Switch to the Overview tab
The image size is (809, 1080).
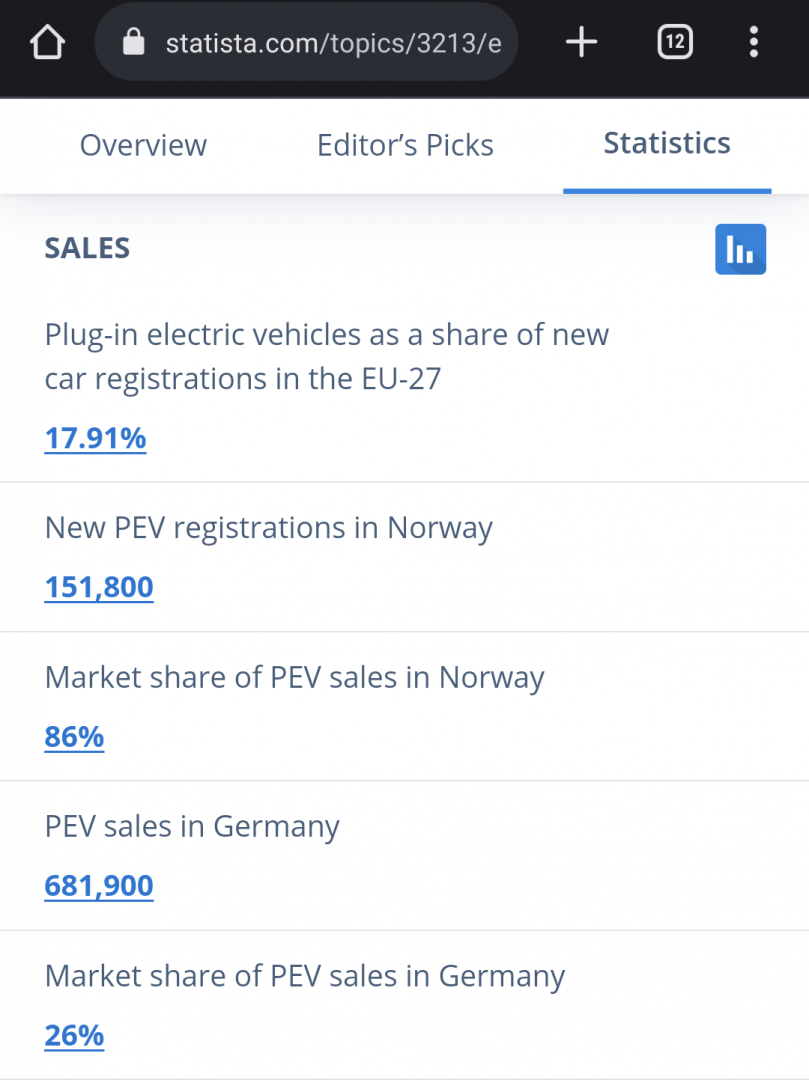click(143, 145)
